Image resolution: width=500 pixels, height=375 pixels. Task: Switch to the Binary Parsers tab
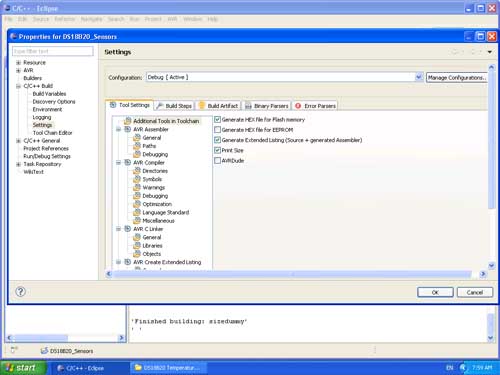267,106
